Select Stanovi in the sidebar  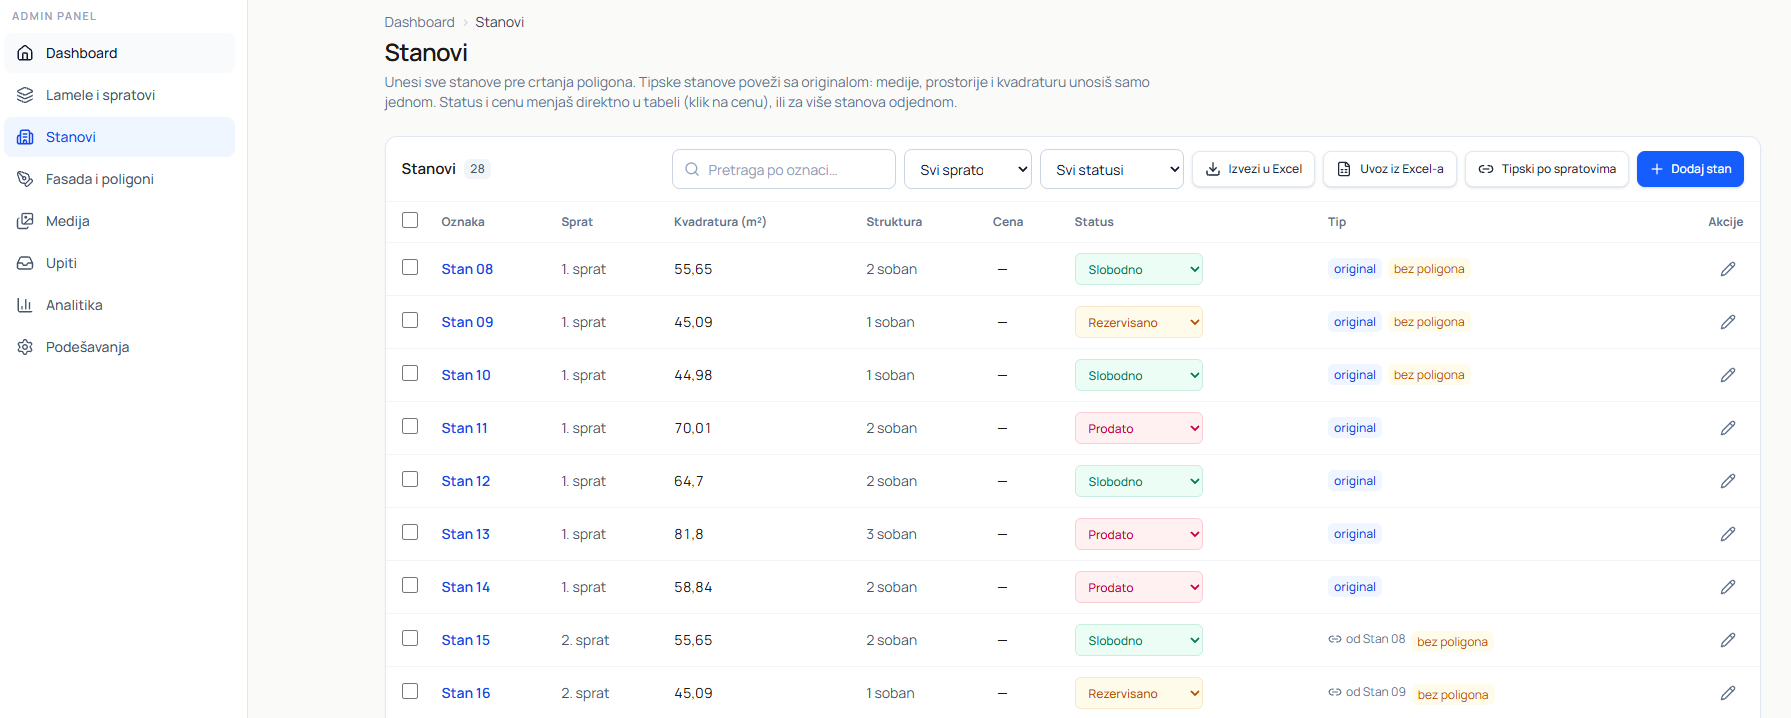(x=119, y=137)
